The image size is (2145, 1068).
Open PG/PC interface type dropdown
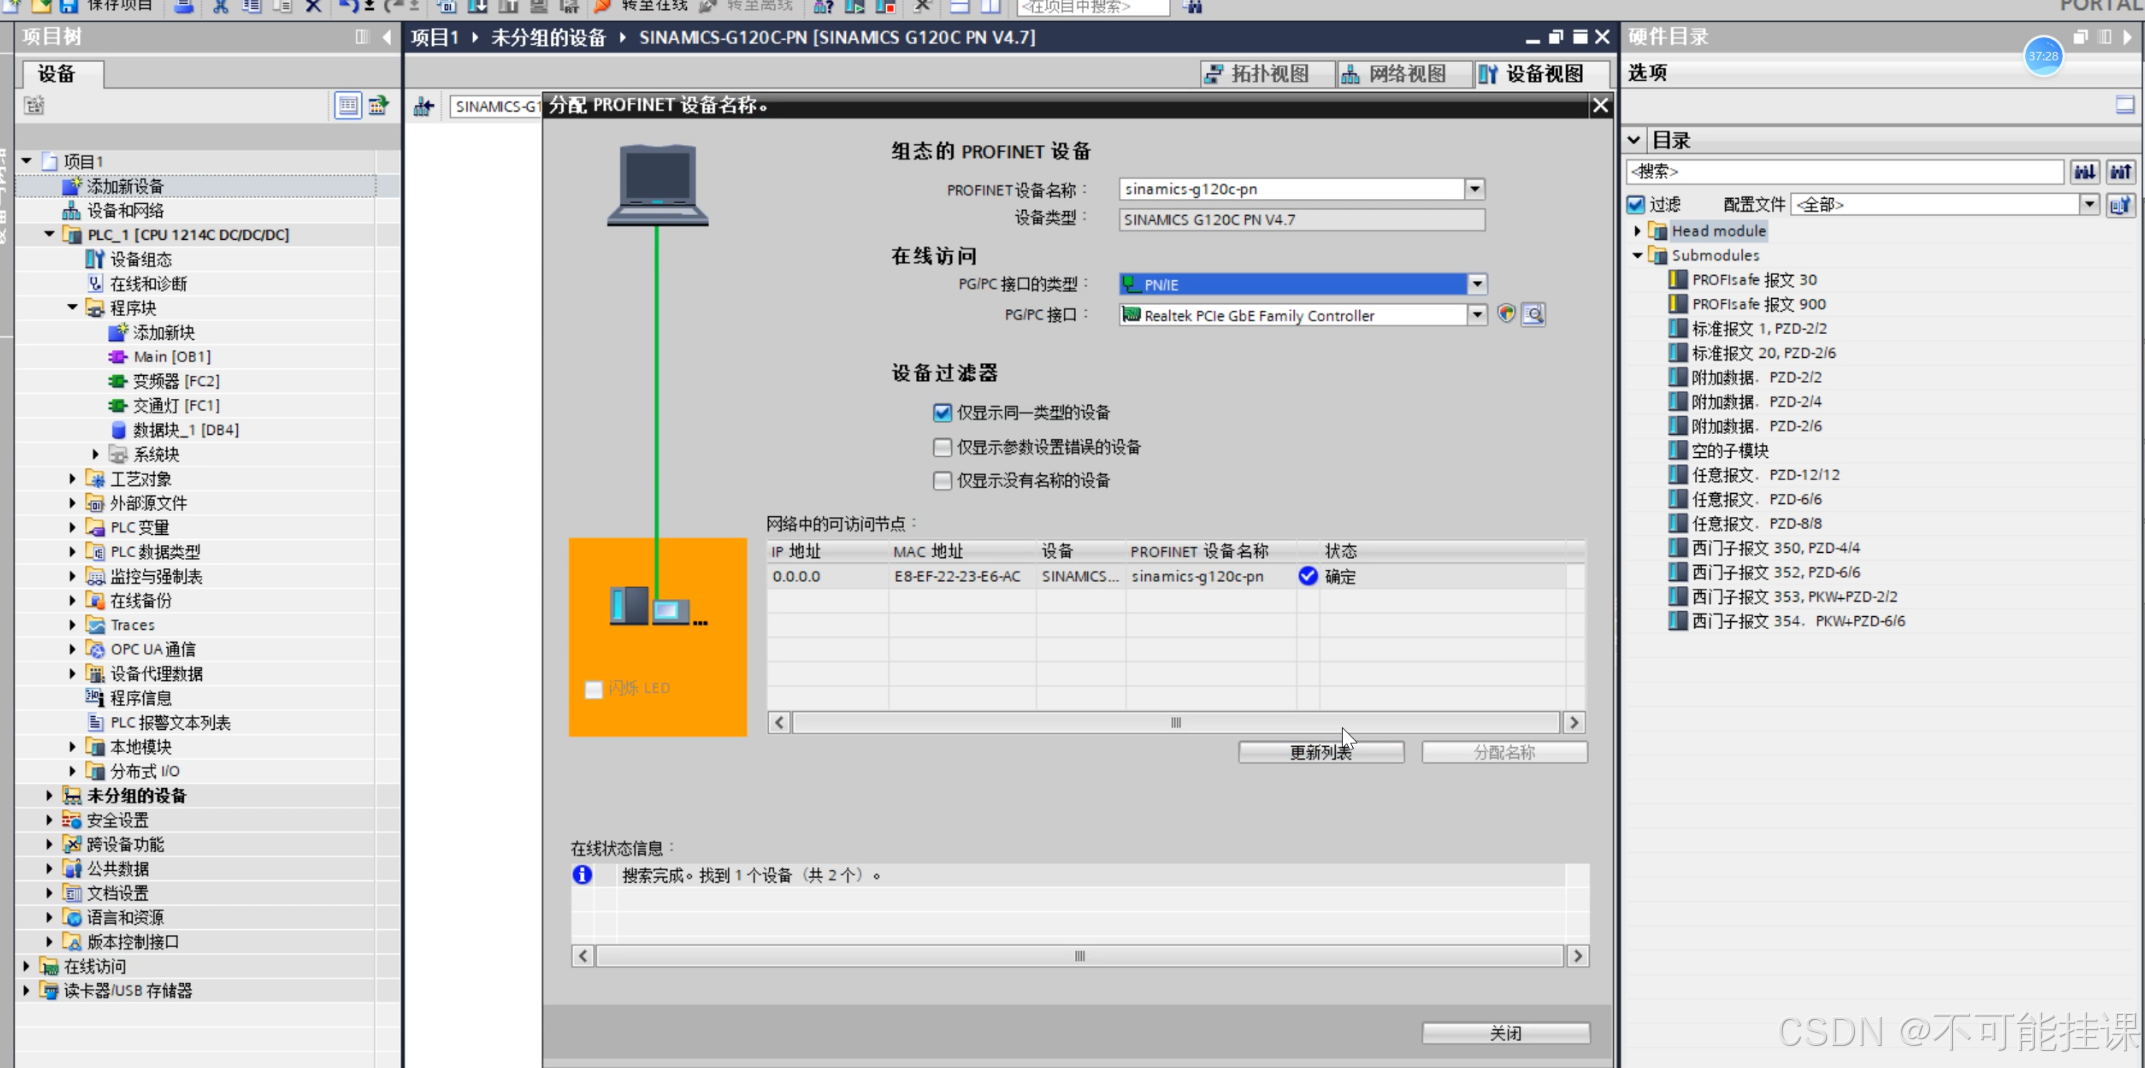(x=1477, y=284)
